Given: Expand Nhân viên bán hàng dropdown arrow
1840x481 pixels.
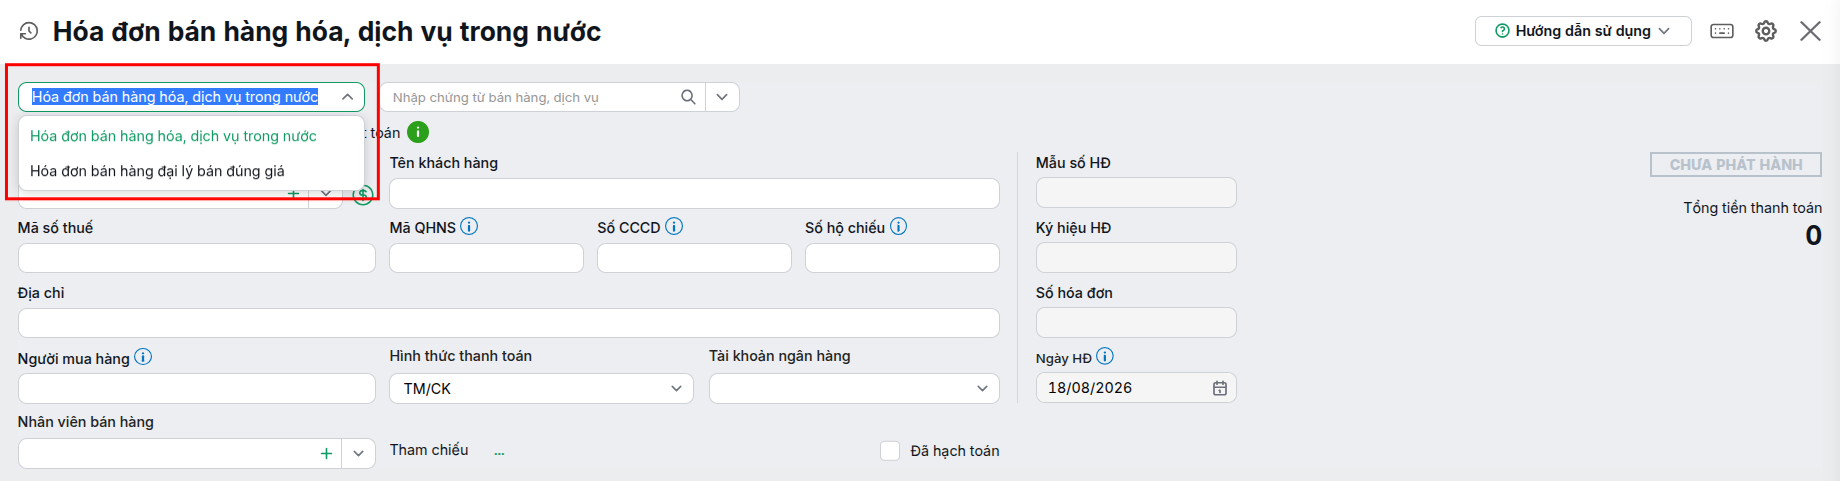Looking at the screenshot, I should [x=358, y=453].
